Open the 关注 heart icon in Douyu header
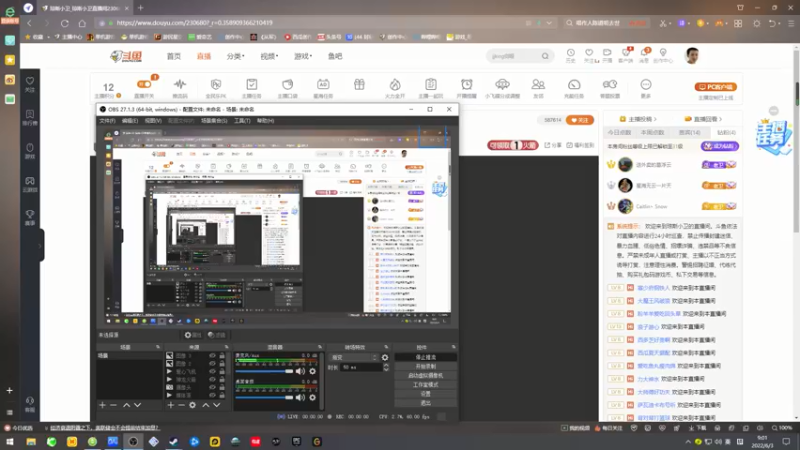 coord(589,53)
